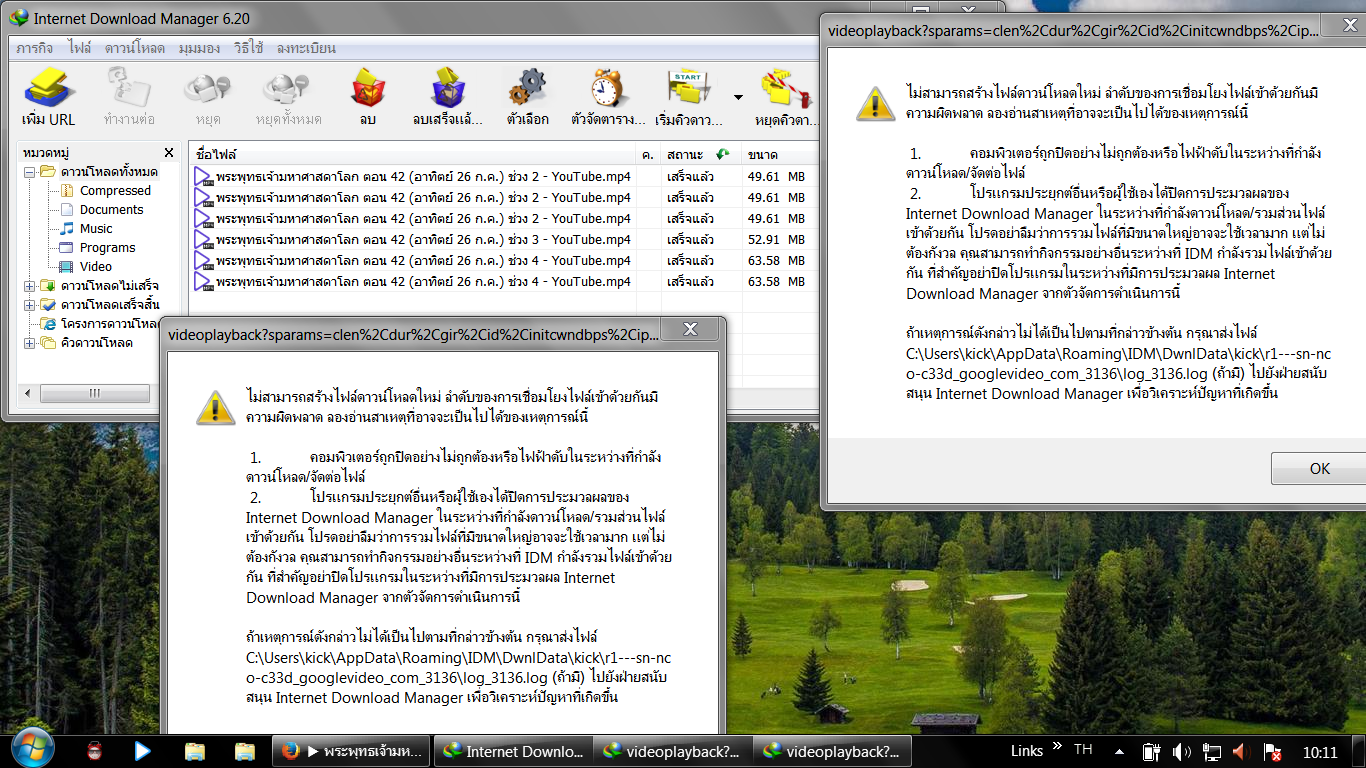
Task: Select the คิวดาวน์โหลด queue folder label
Action: pyautogui.click(x=96, y=343)
